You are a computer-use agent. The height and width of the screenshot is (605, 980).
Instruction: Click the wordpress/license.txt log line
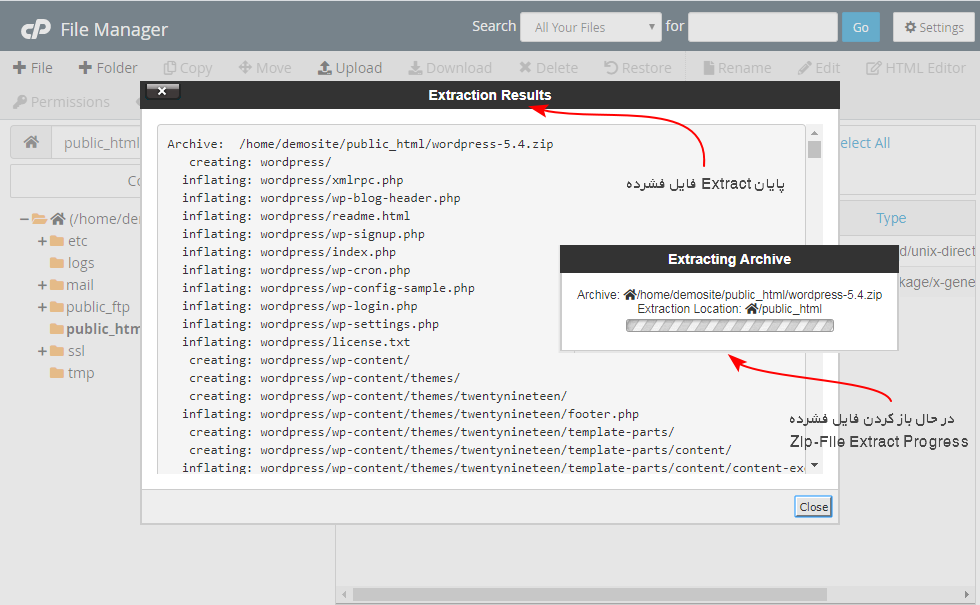(x=296, y=342)
